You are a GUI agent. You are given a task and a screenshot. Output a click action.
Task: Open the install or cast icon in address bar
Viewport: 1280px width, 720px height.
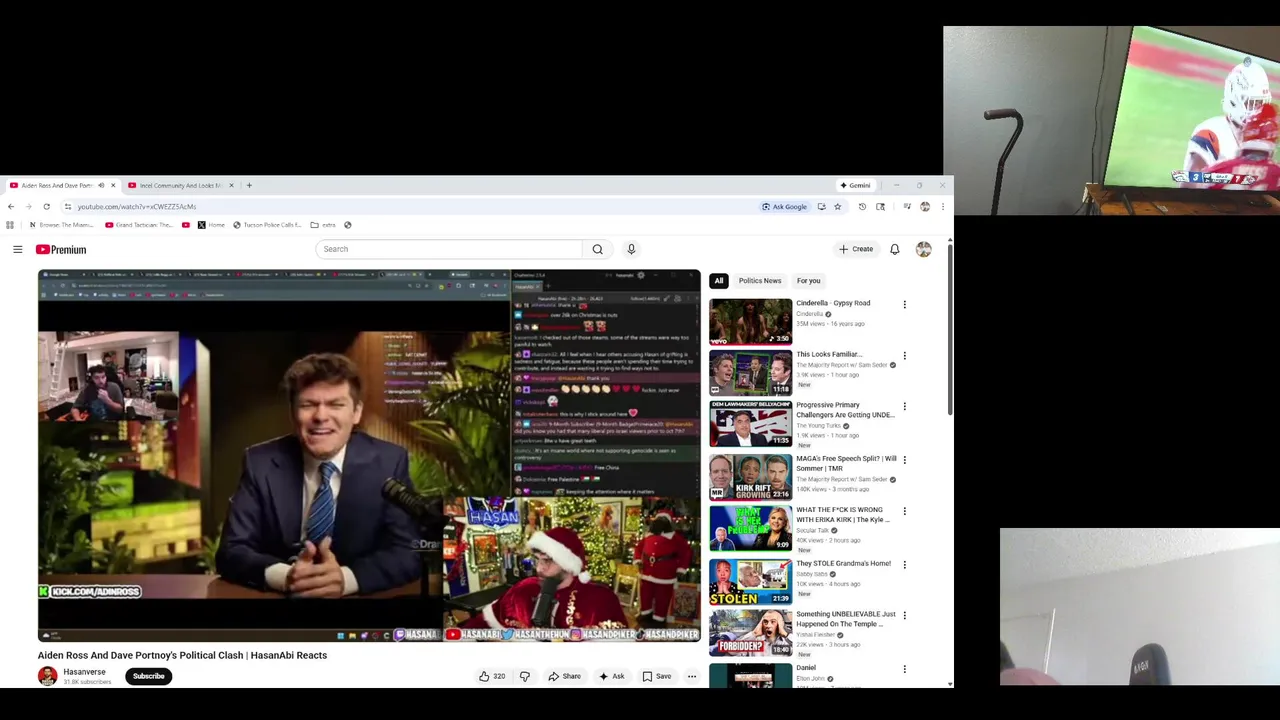coord(821,207)
